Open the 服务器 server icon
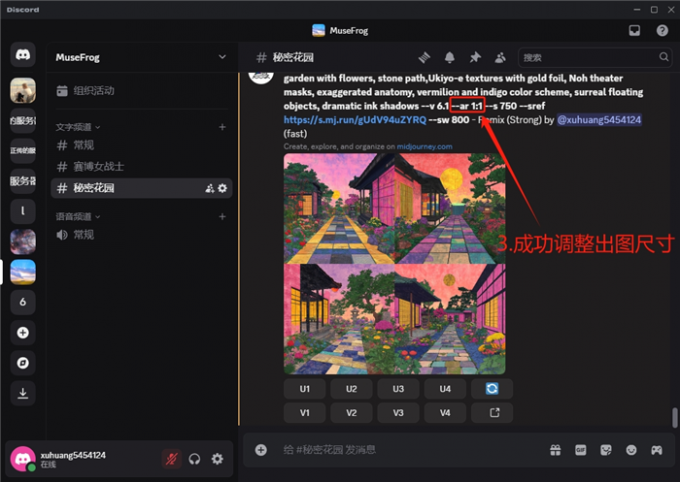 [23, 181]
